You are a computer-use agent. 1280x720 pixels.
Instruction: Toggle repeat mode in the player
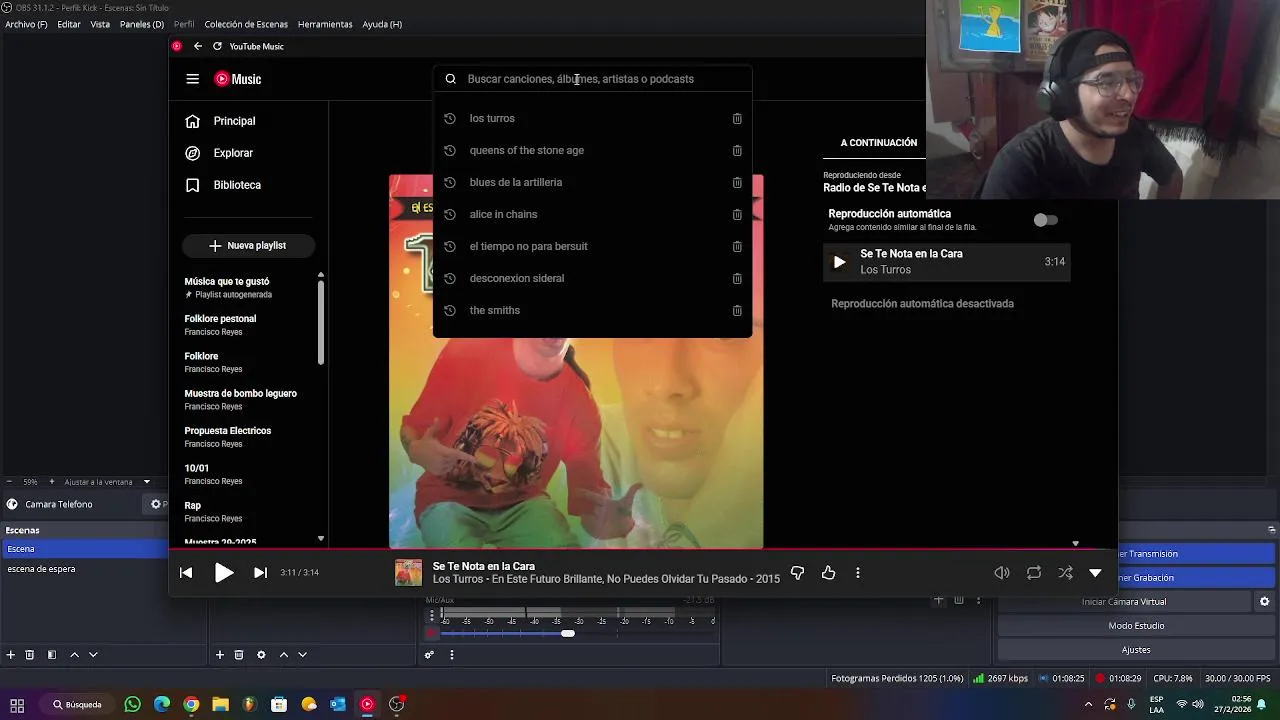point(1034,573)
